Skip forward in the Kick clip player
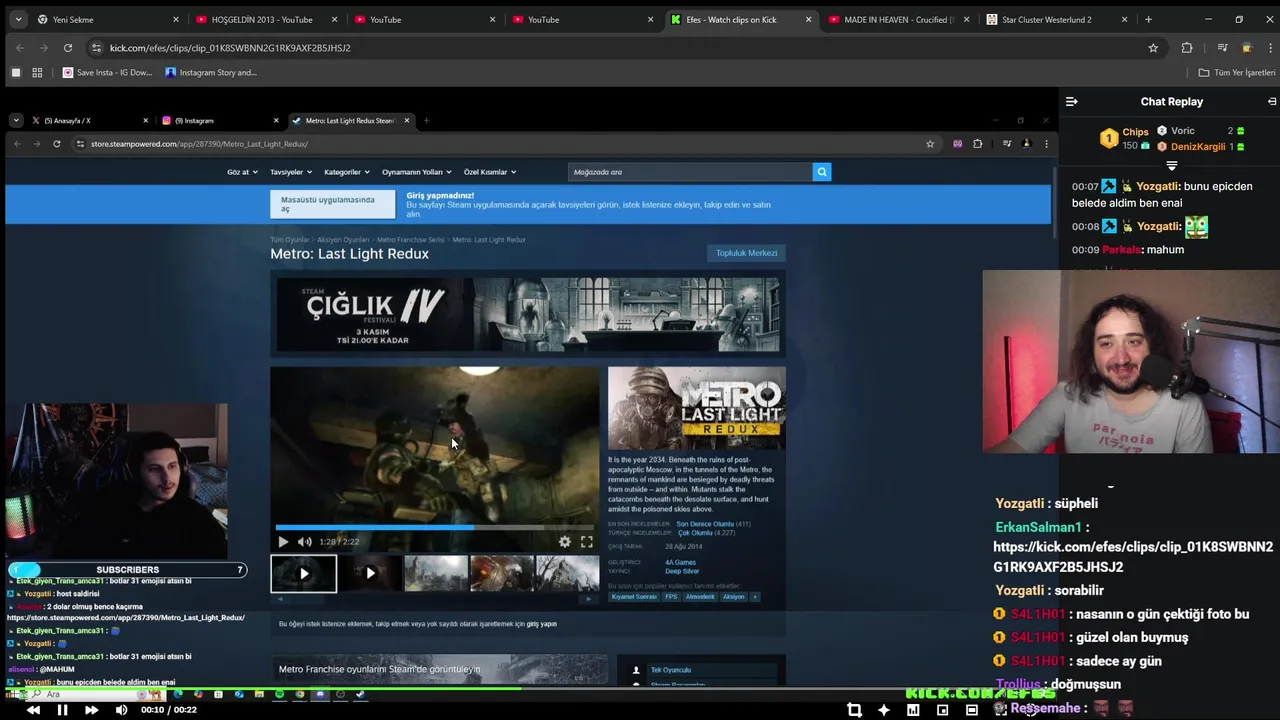1280x720 pixels. [x=91, y=710]
